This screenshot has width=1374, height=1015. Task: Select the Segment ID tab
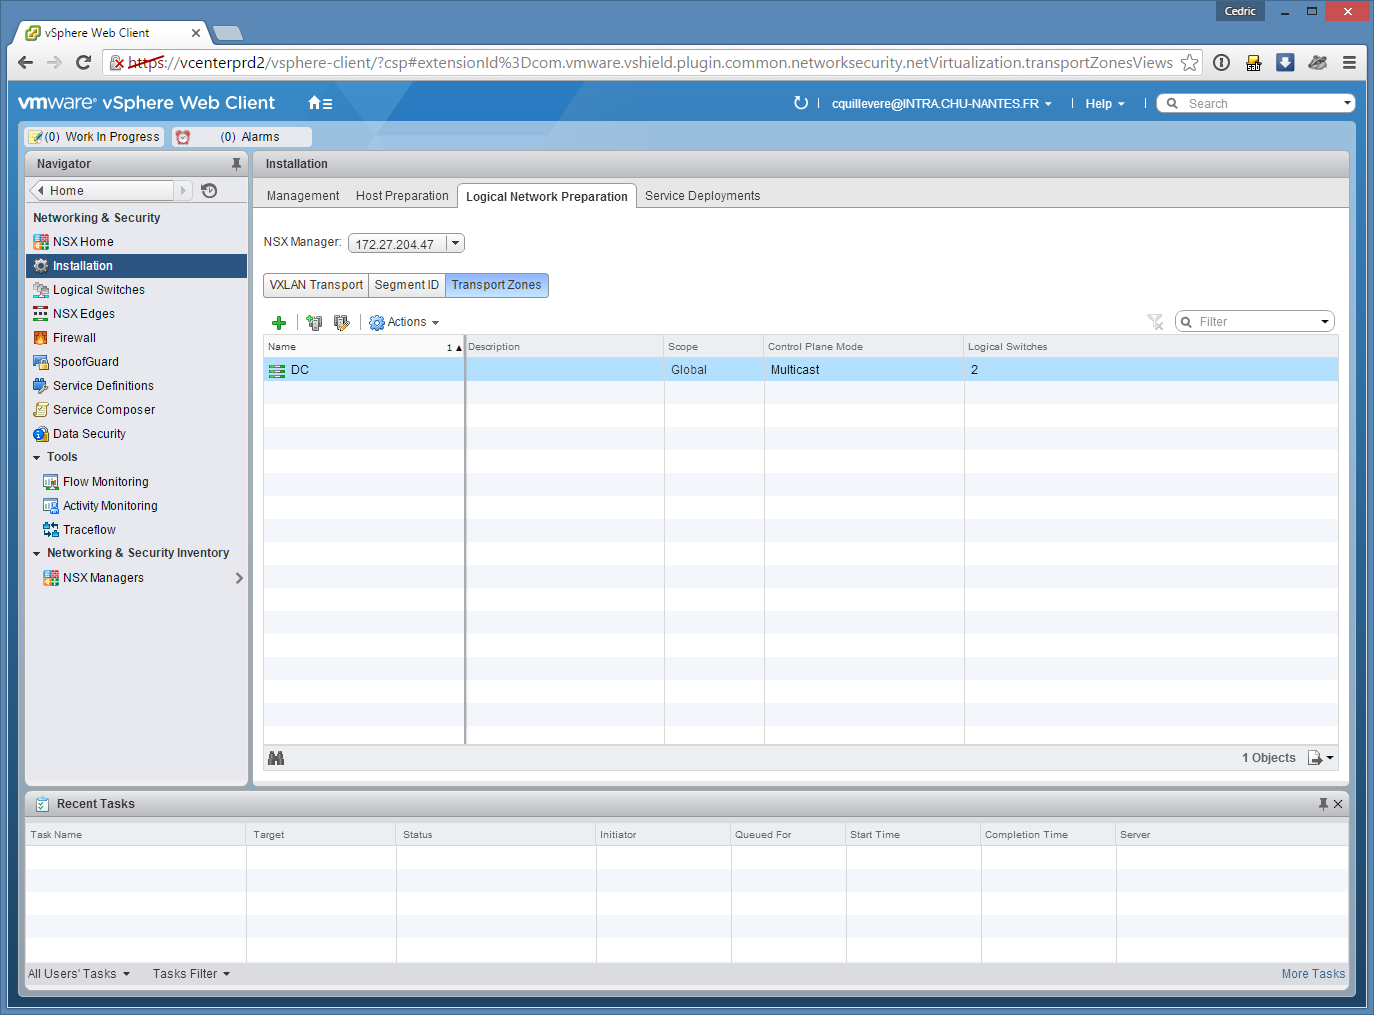[406, 285]
